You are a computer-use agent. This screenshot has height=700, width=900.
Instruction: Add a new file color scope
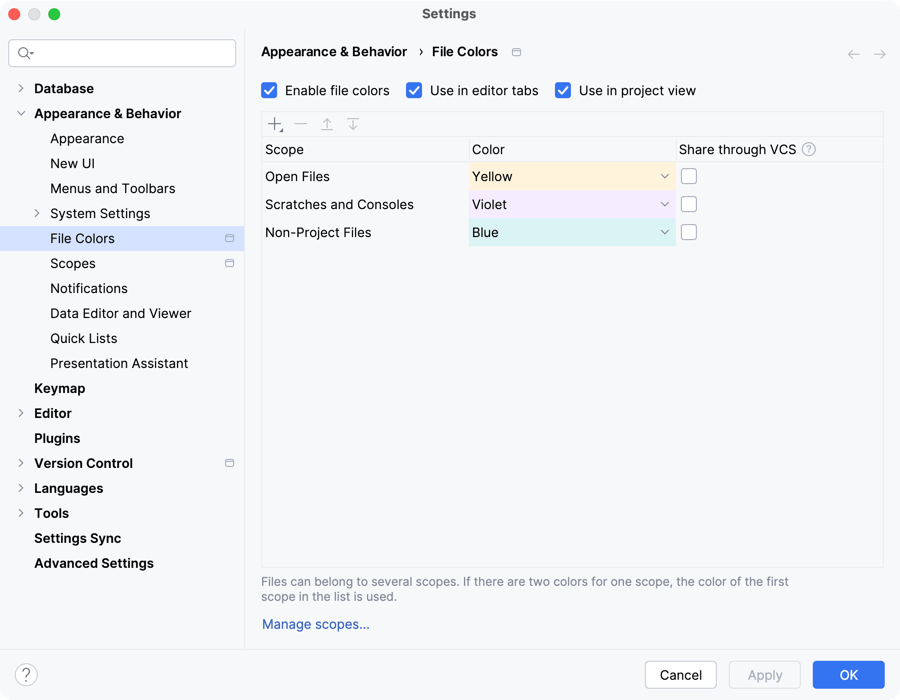[x=274, y=124]
